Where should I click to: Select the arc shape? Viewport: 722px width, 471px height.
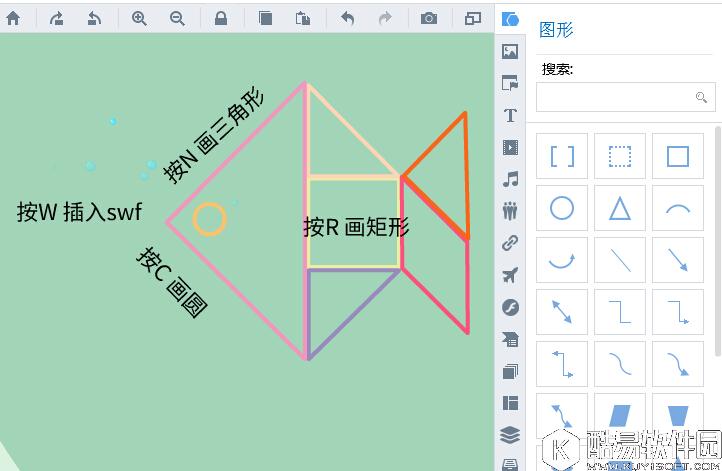678,208
